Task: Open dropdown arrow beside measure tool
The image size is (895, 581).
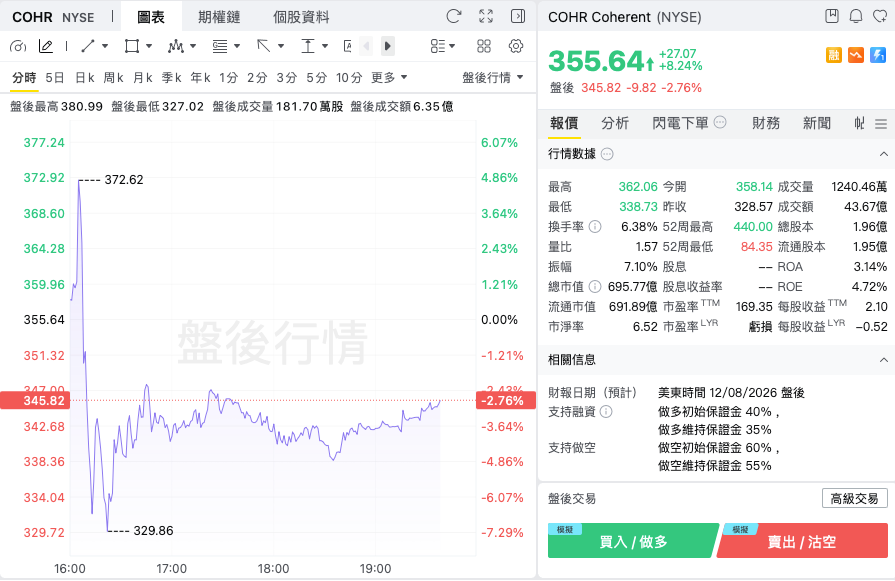Action: pyautogui.click(x=325, y=46)
